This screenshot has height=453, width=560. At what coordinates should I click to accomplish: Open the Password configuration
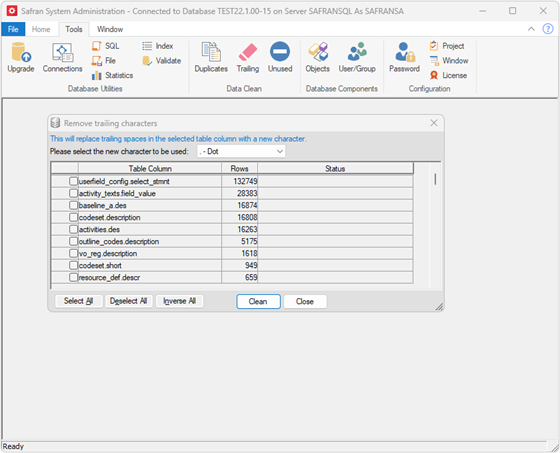point(404,58)
